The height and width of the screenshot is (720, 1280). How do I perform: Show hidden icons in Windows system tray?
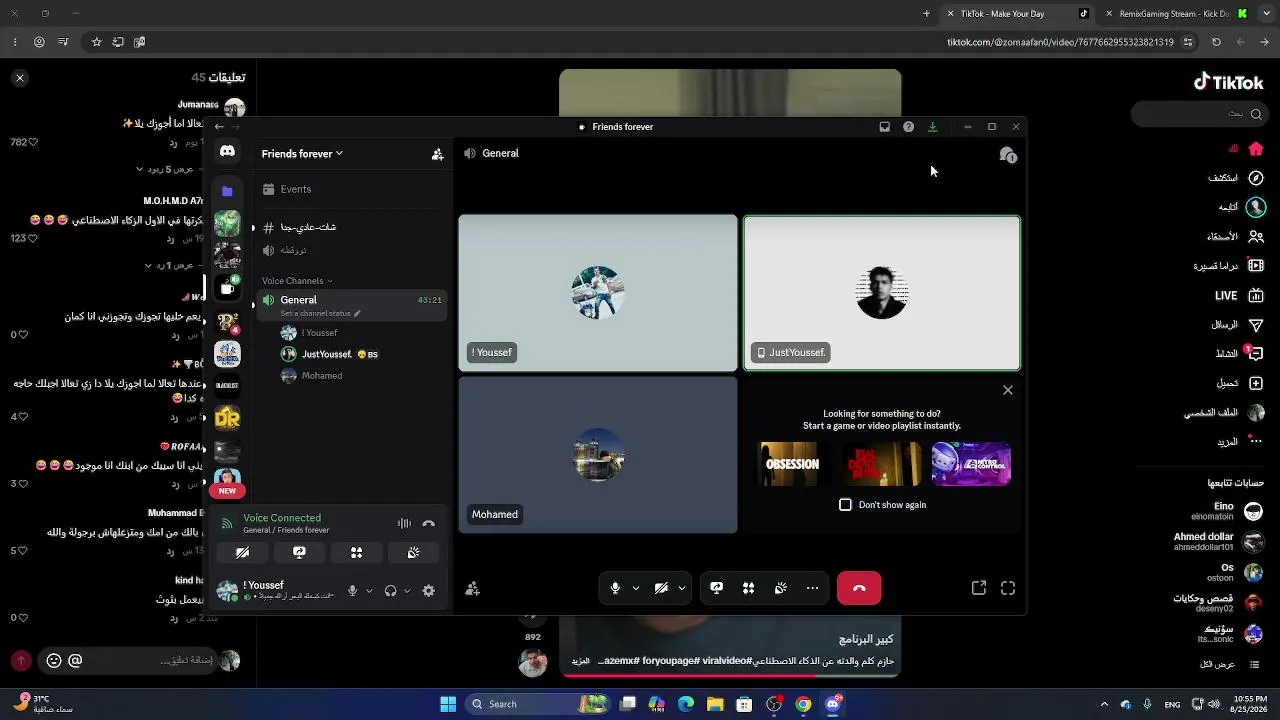[1104, 704]
